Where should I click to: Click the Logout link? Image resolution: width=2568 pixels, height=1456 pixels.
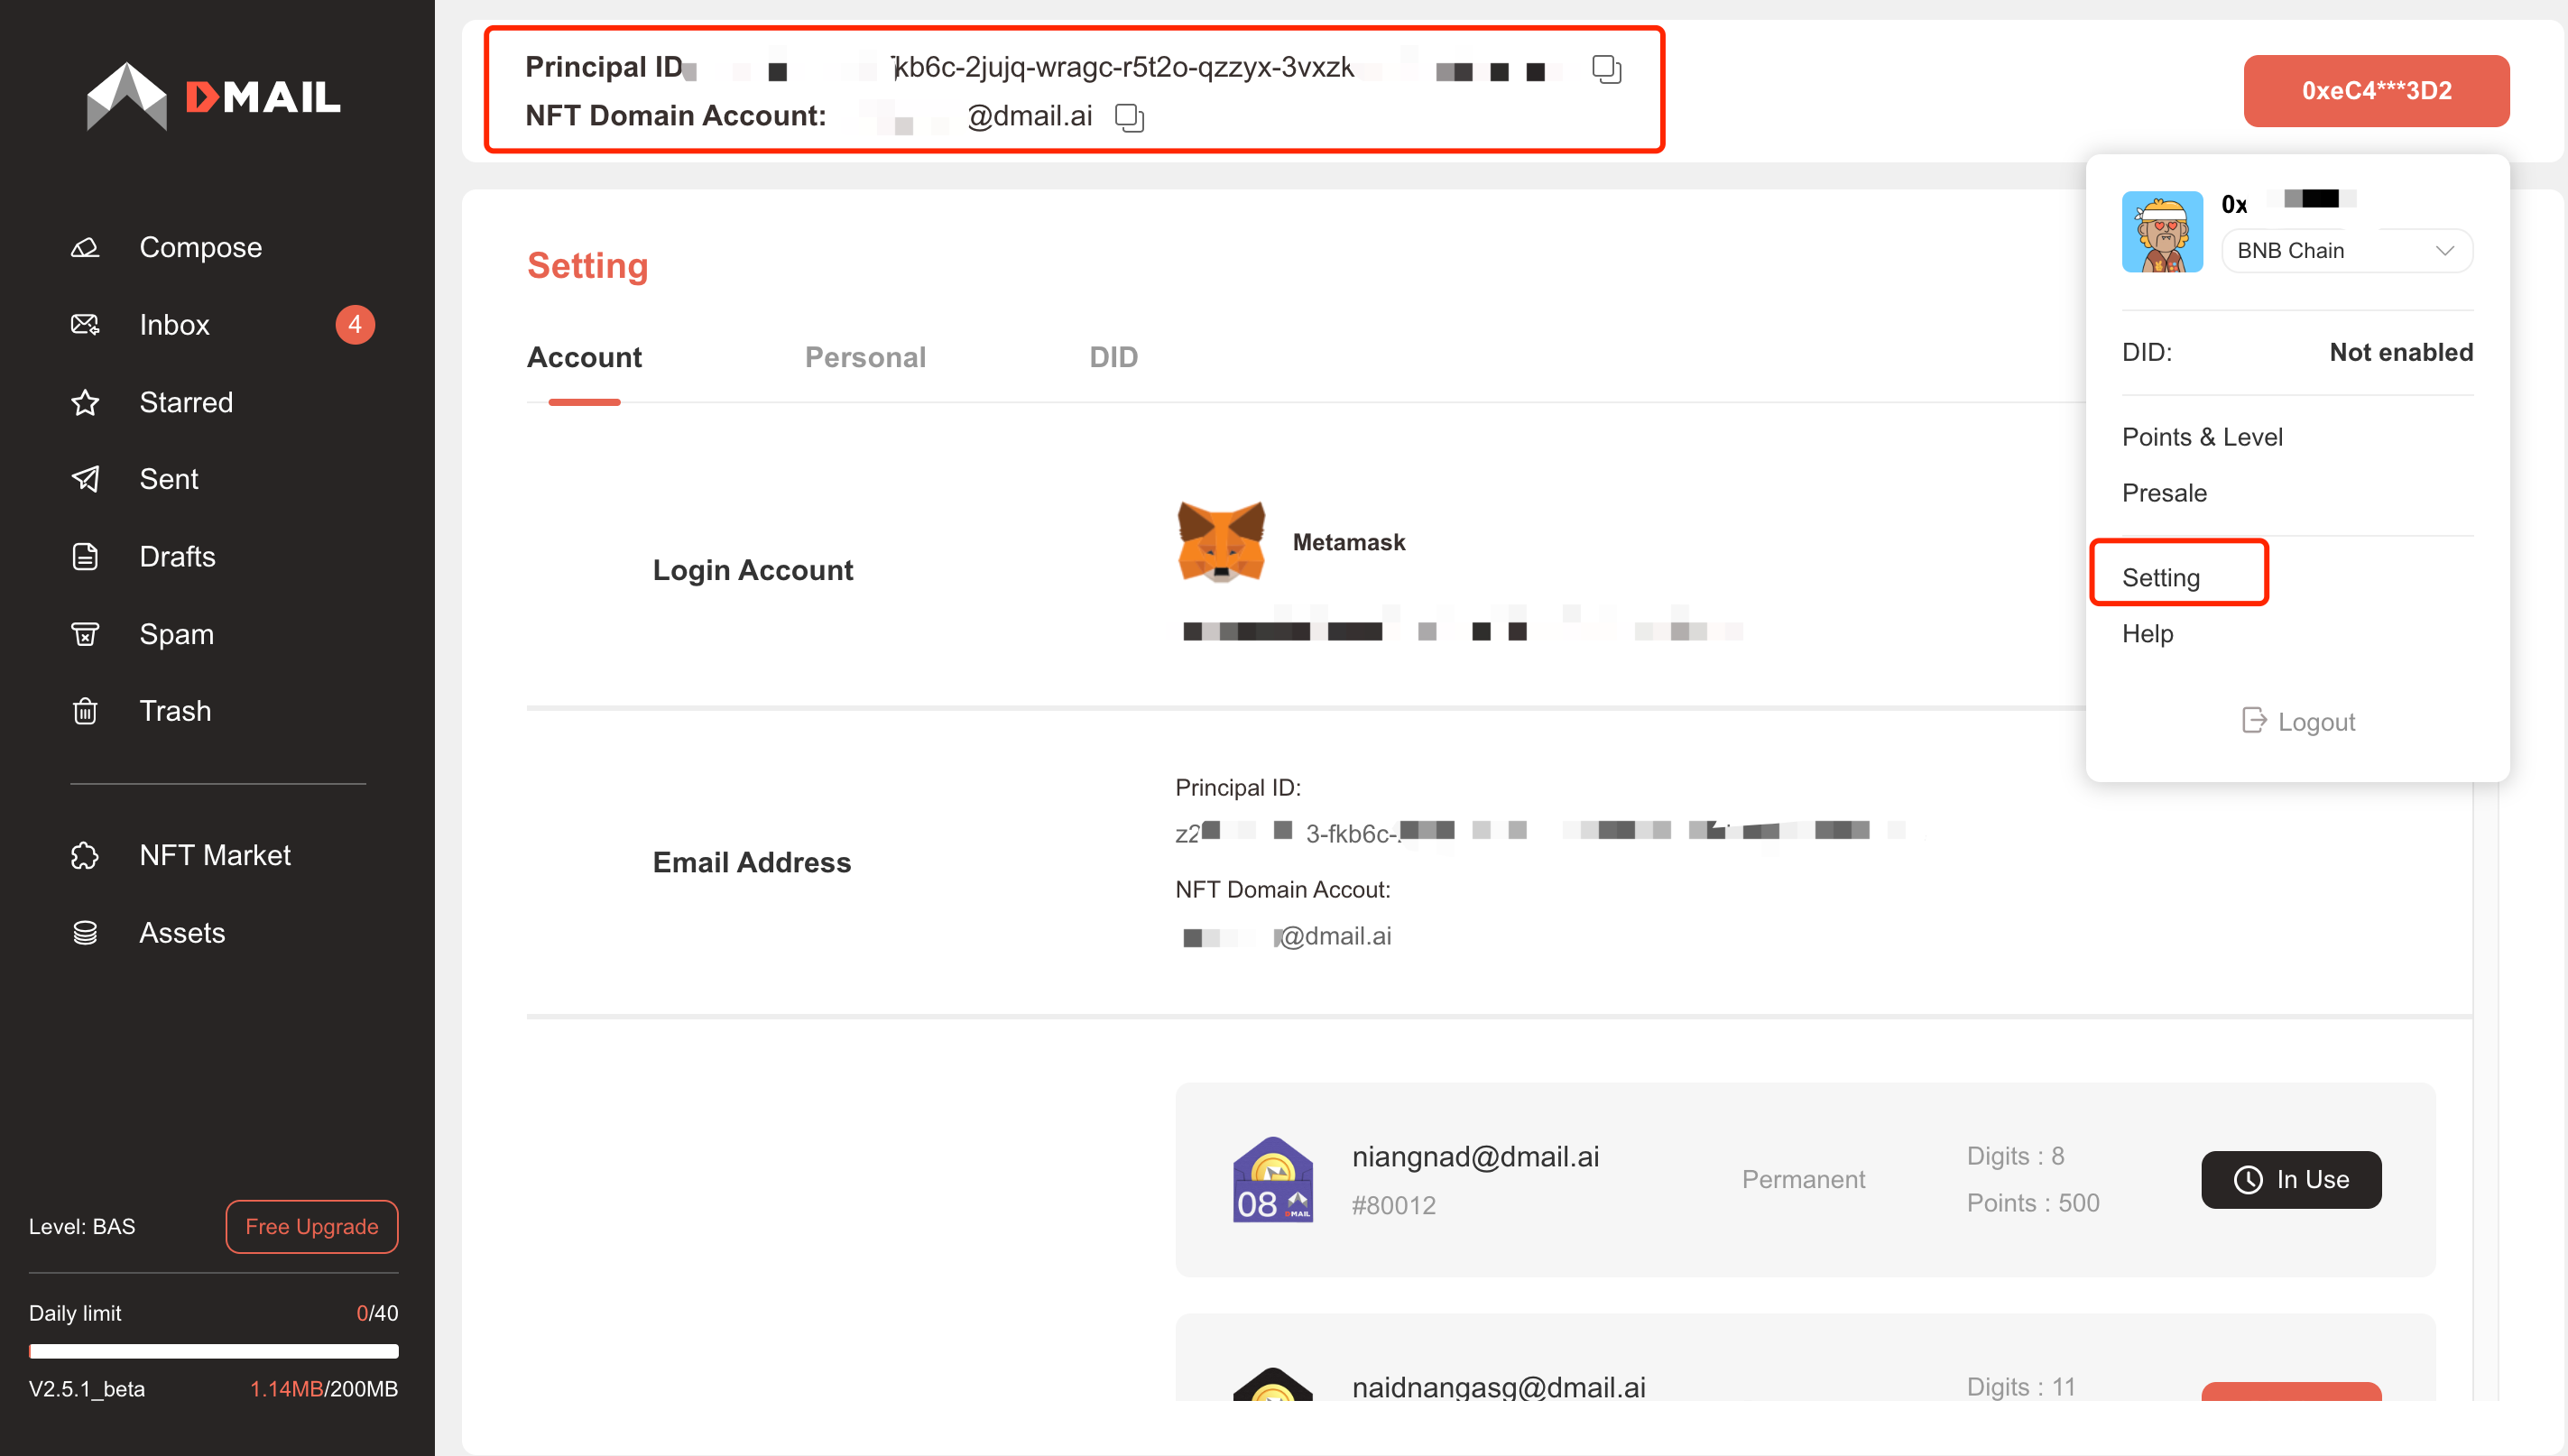2298,721
